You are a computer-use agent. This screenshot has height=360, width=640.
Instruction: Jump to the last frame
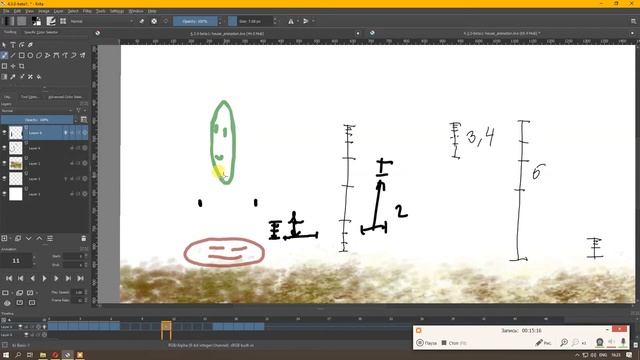80,278
